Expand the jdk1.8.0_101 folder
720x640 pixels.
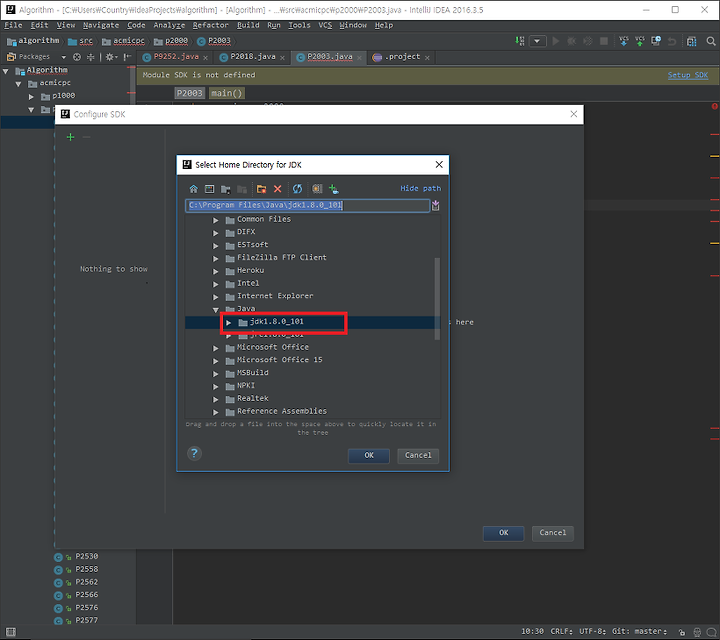(x=228, y=323)
